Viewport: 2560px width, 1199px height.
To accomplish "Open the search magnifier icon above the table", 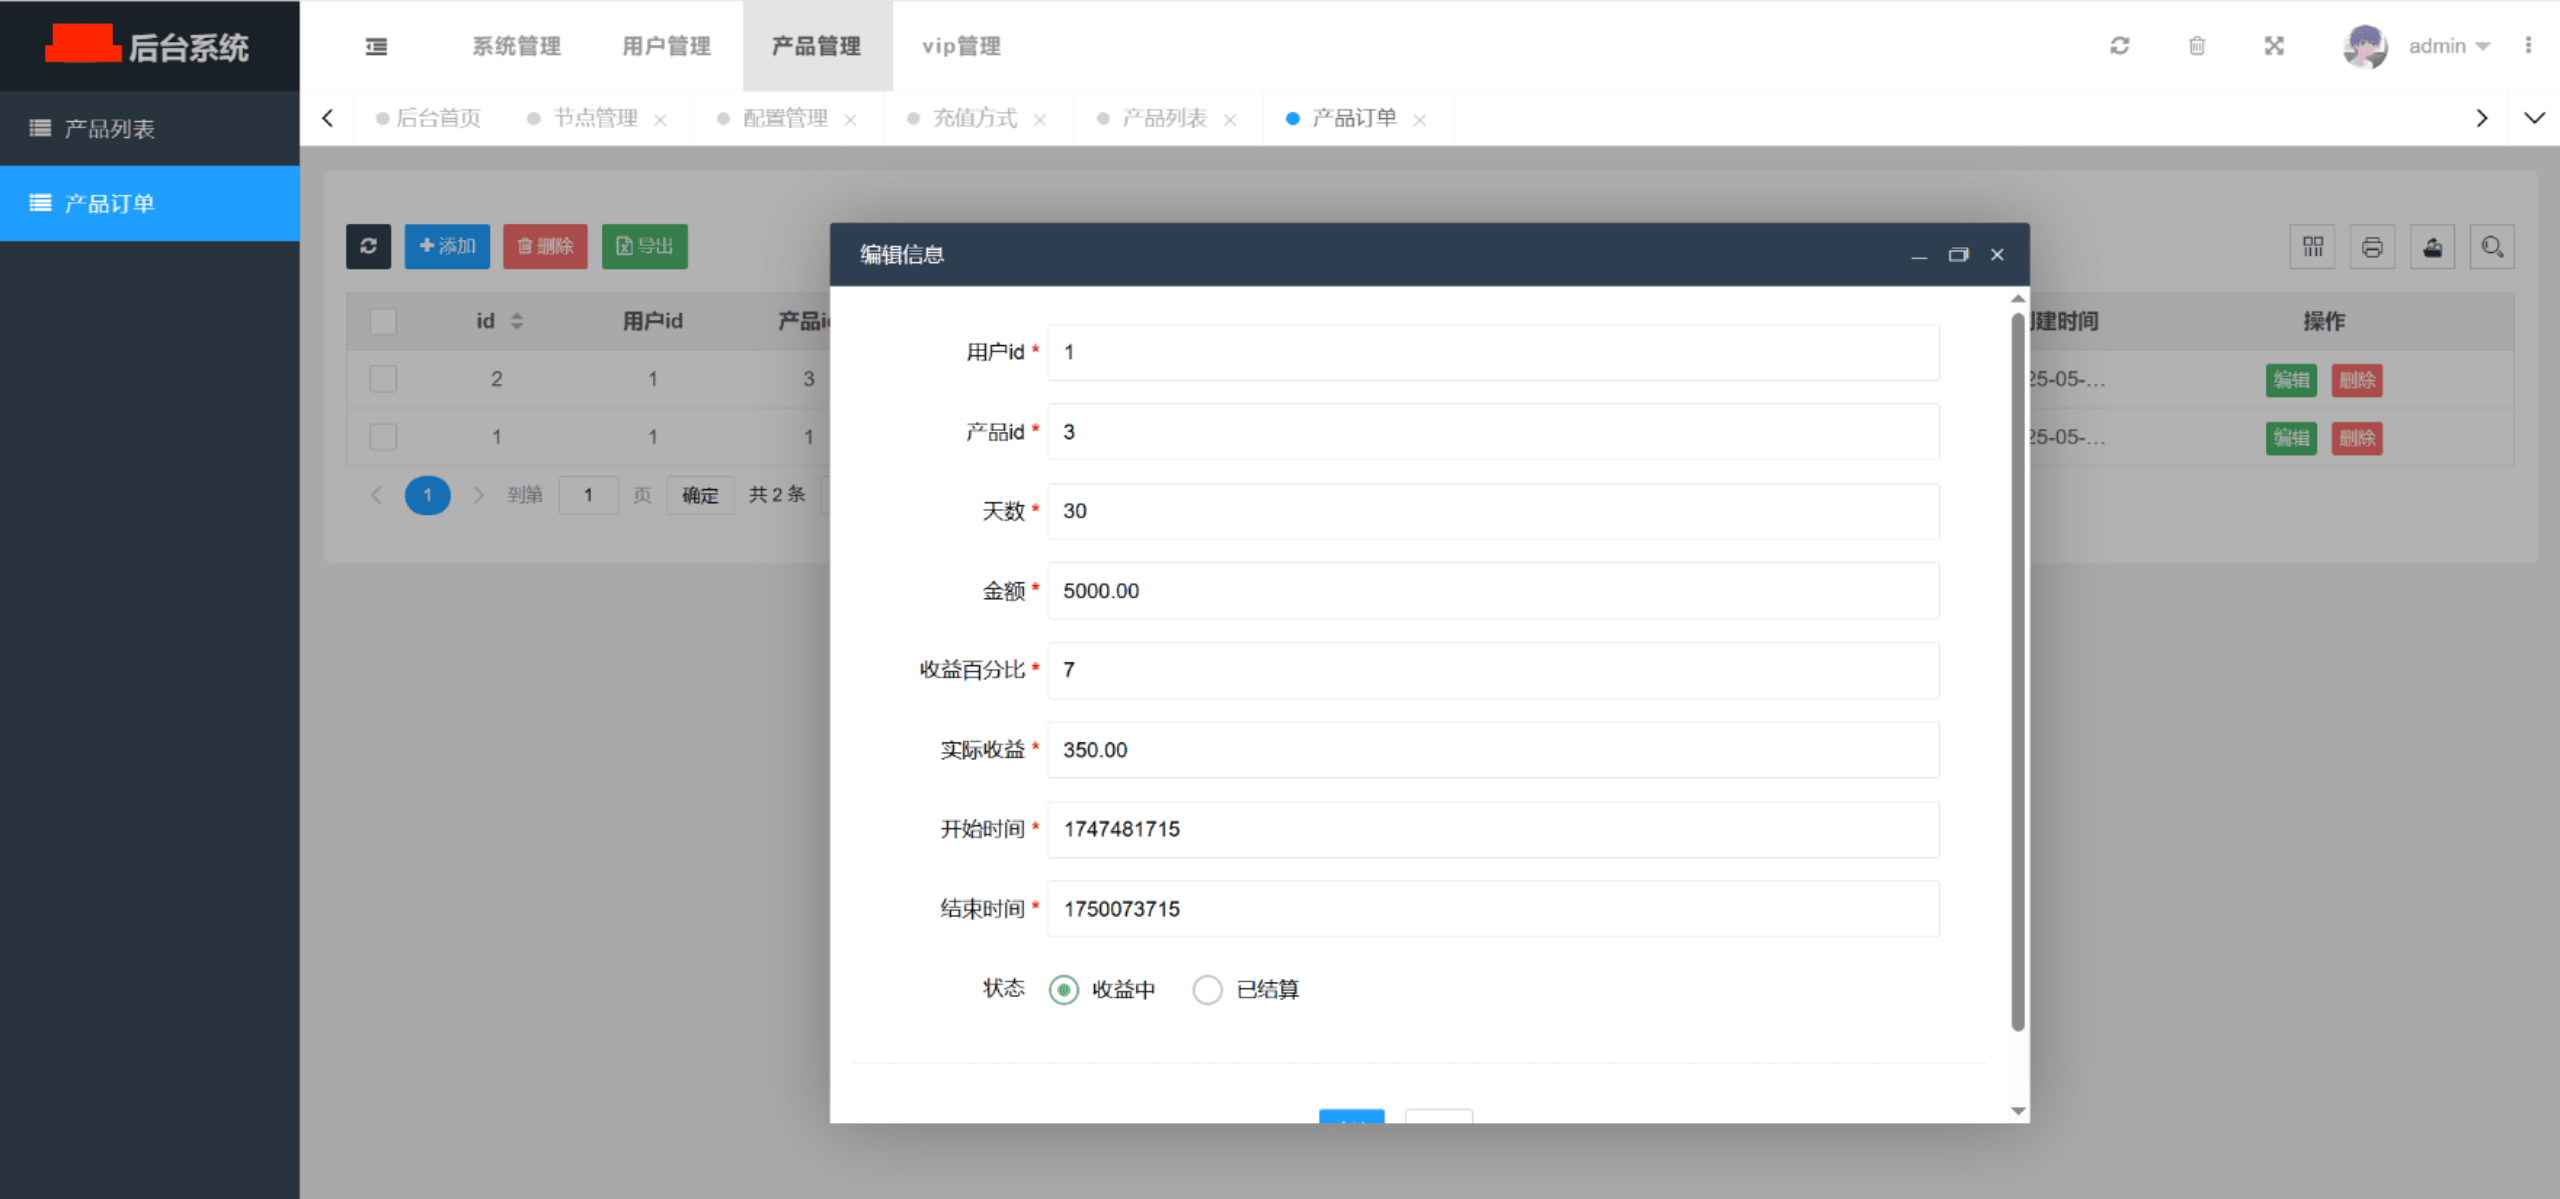I will (2492, 246).
